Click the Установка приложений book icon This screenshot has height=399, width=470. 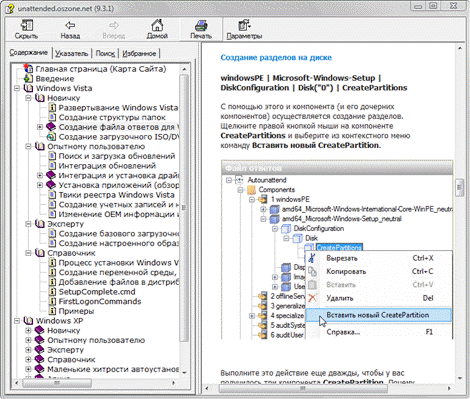pyautogui.click(x=51, y=185)
